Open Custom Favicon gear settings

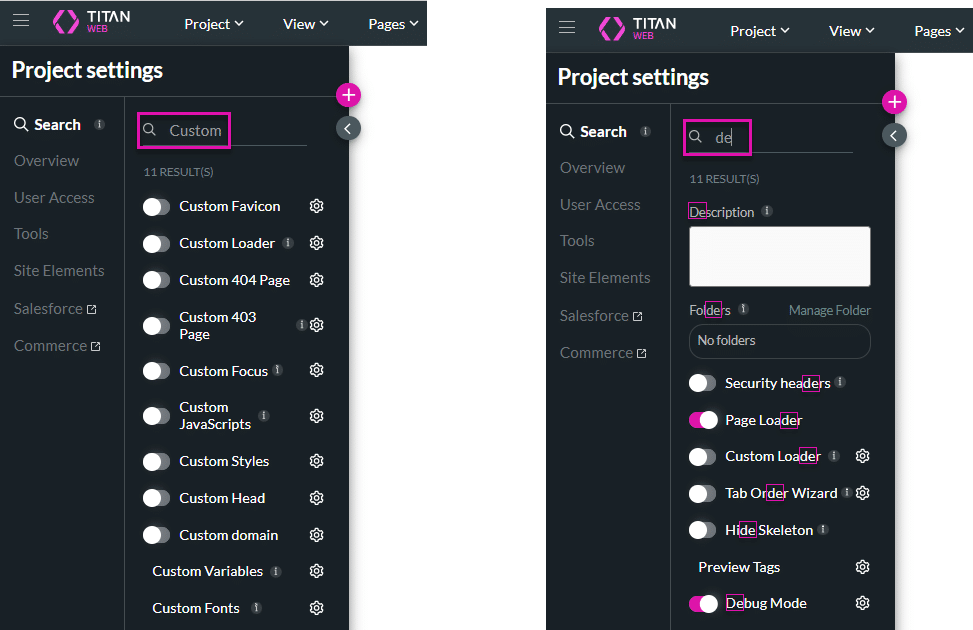317,206
